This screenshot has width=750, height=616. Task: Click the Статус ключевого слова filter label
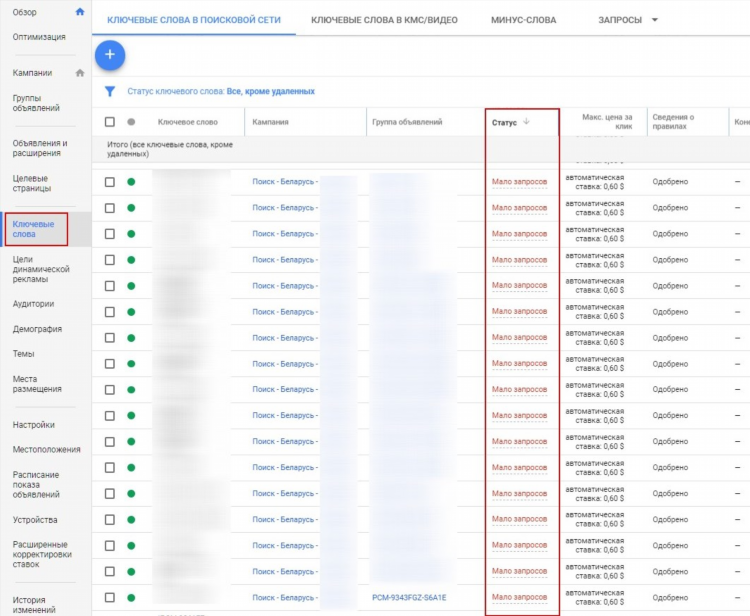(176, 91)
